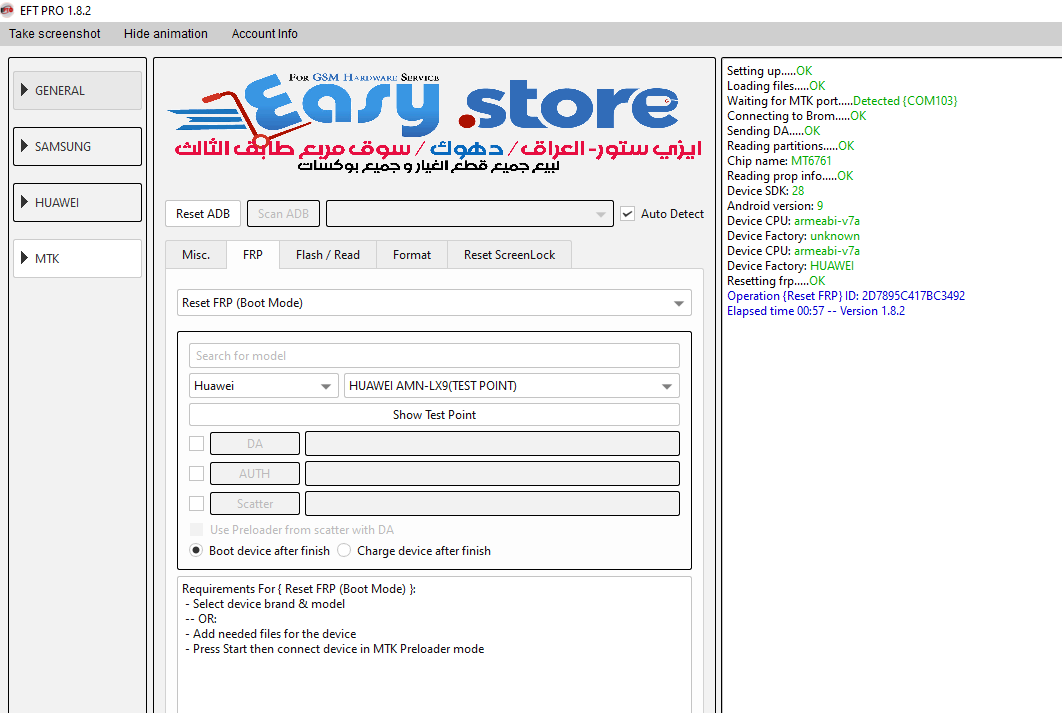Click the AUTH file path field

click(492, 474)
